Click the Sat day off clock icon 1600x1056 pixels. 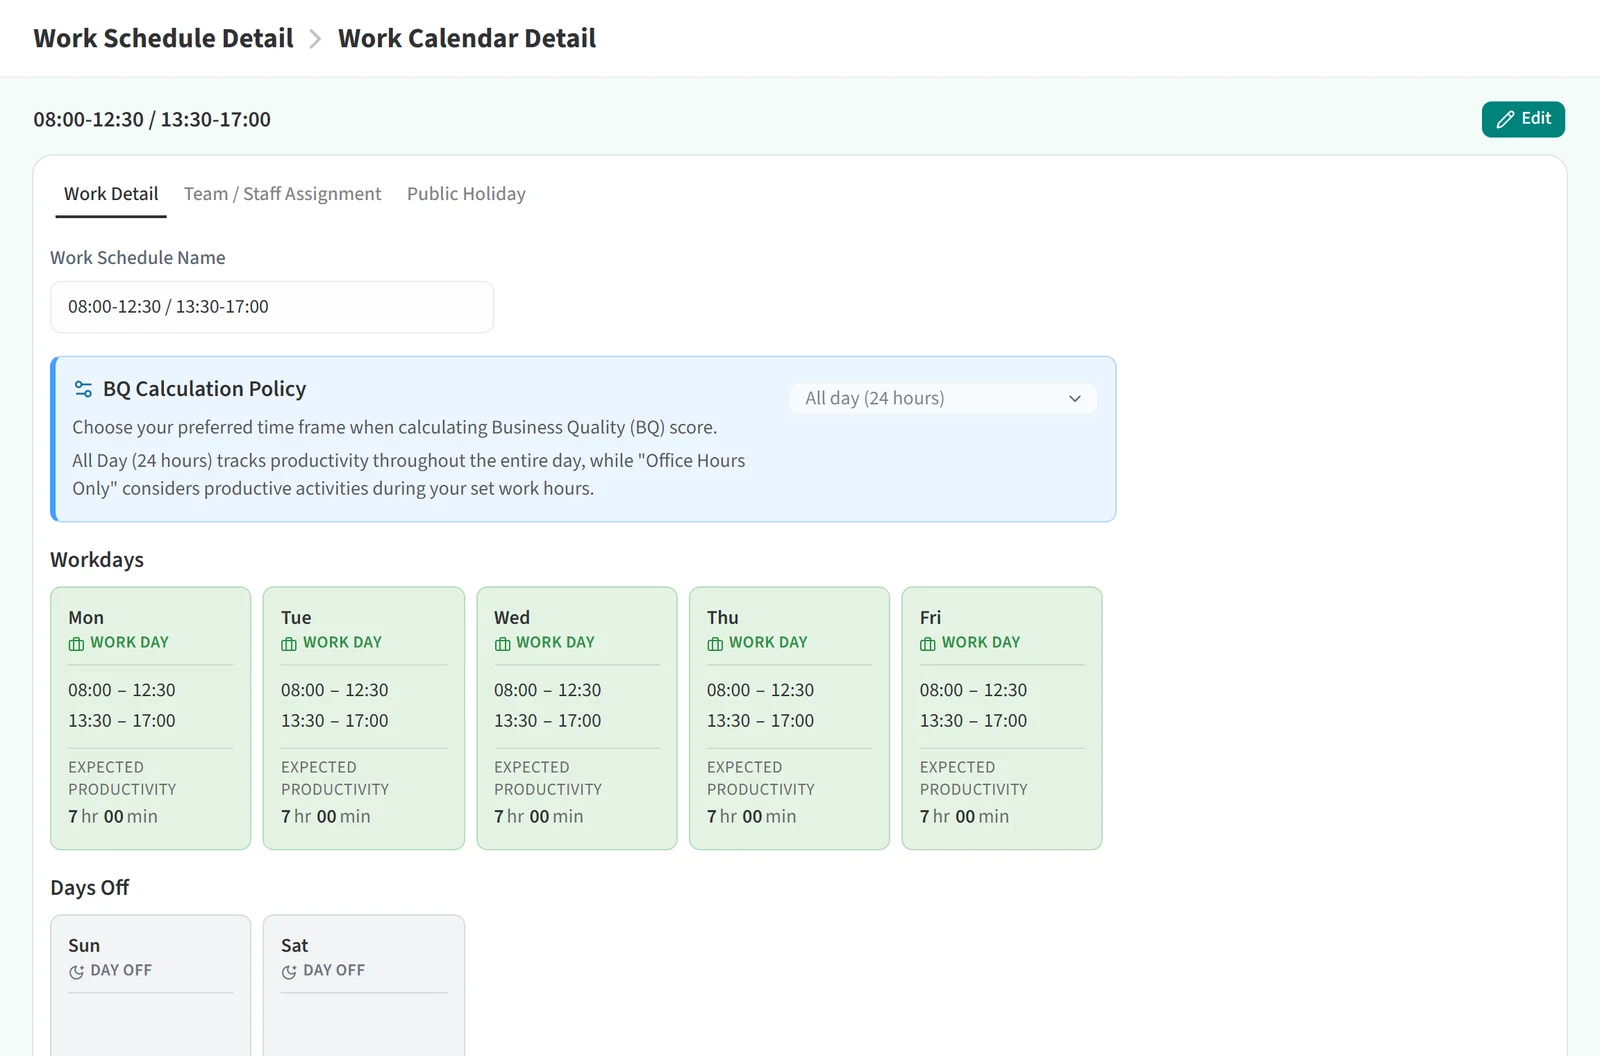(x=289, y=972)
